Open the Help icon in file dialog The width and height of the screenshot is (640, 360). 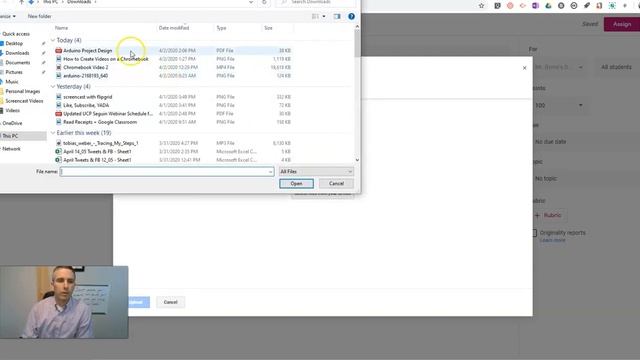[x=351, y=16]
